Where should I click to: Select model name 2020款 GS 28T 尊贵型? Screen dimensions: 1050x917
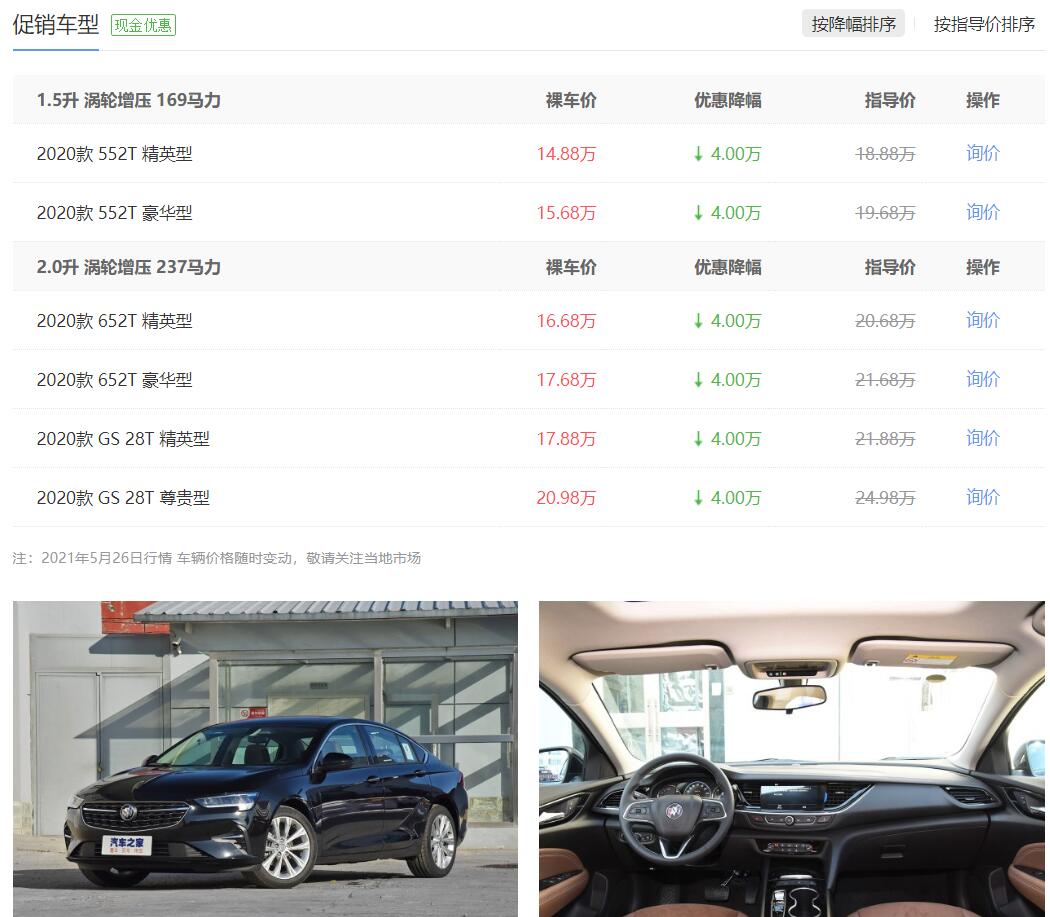point(123,498)
